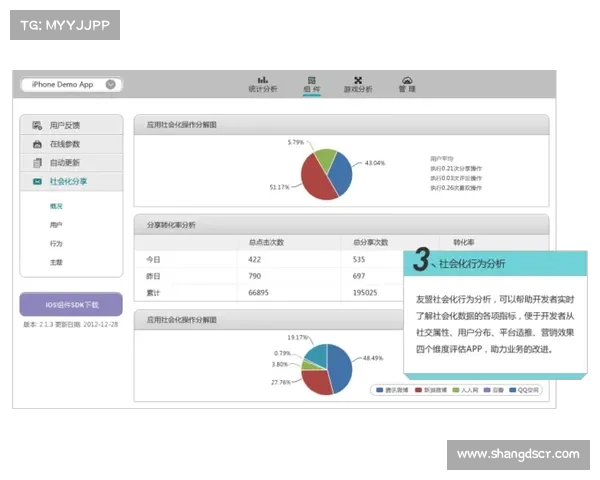Click the green 5.79% pie slice
Screen dimensions: 600x480
click(x=326, y=158)
